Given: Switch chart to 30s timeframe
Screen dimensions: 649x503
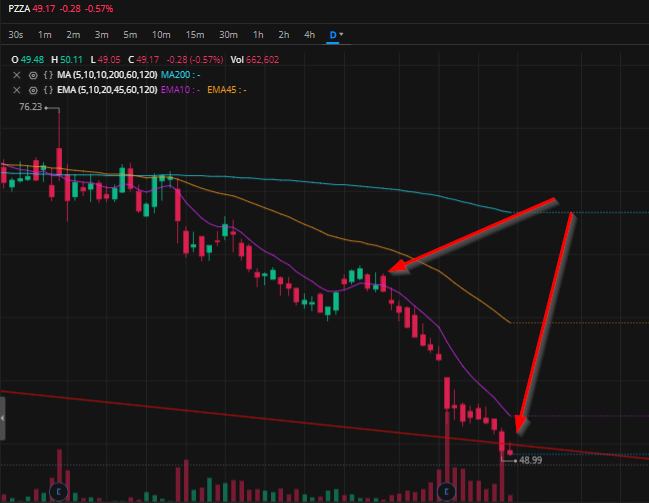Looking at the screenshot, I should (x=16, y=35).
